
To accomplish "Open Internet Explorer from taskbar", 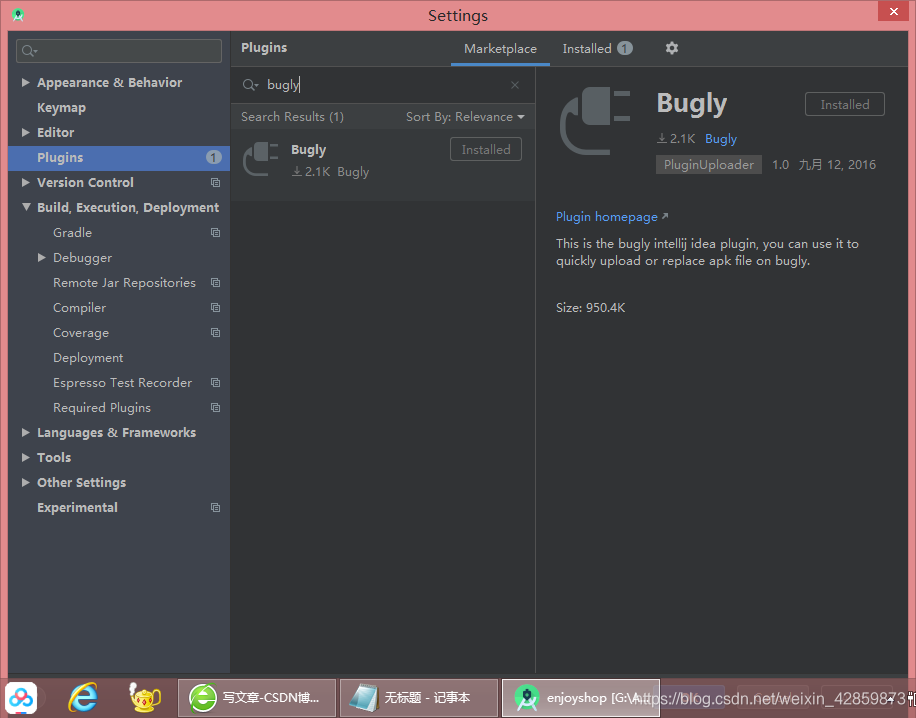I will 84,698.
